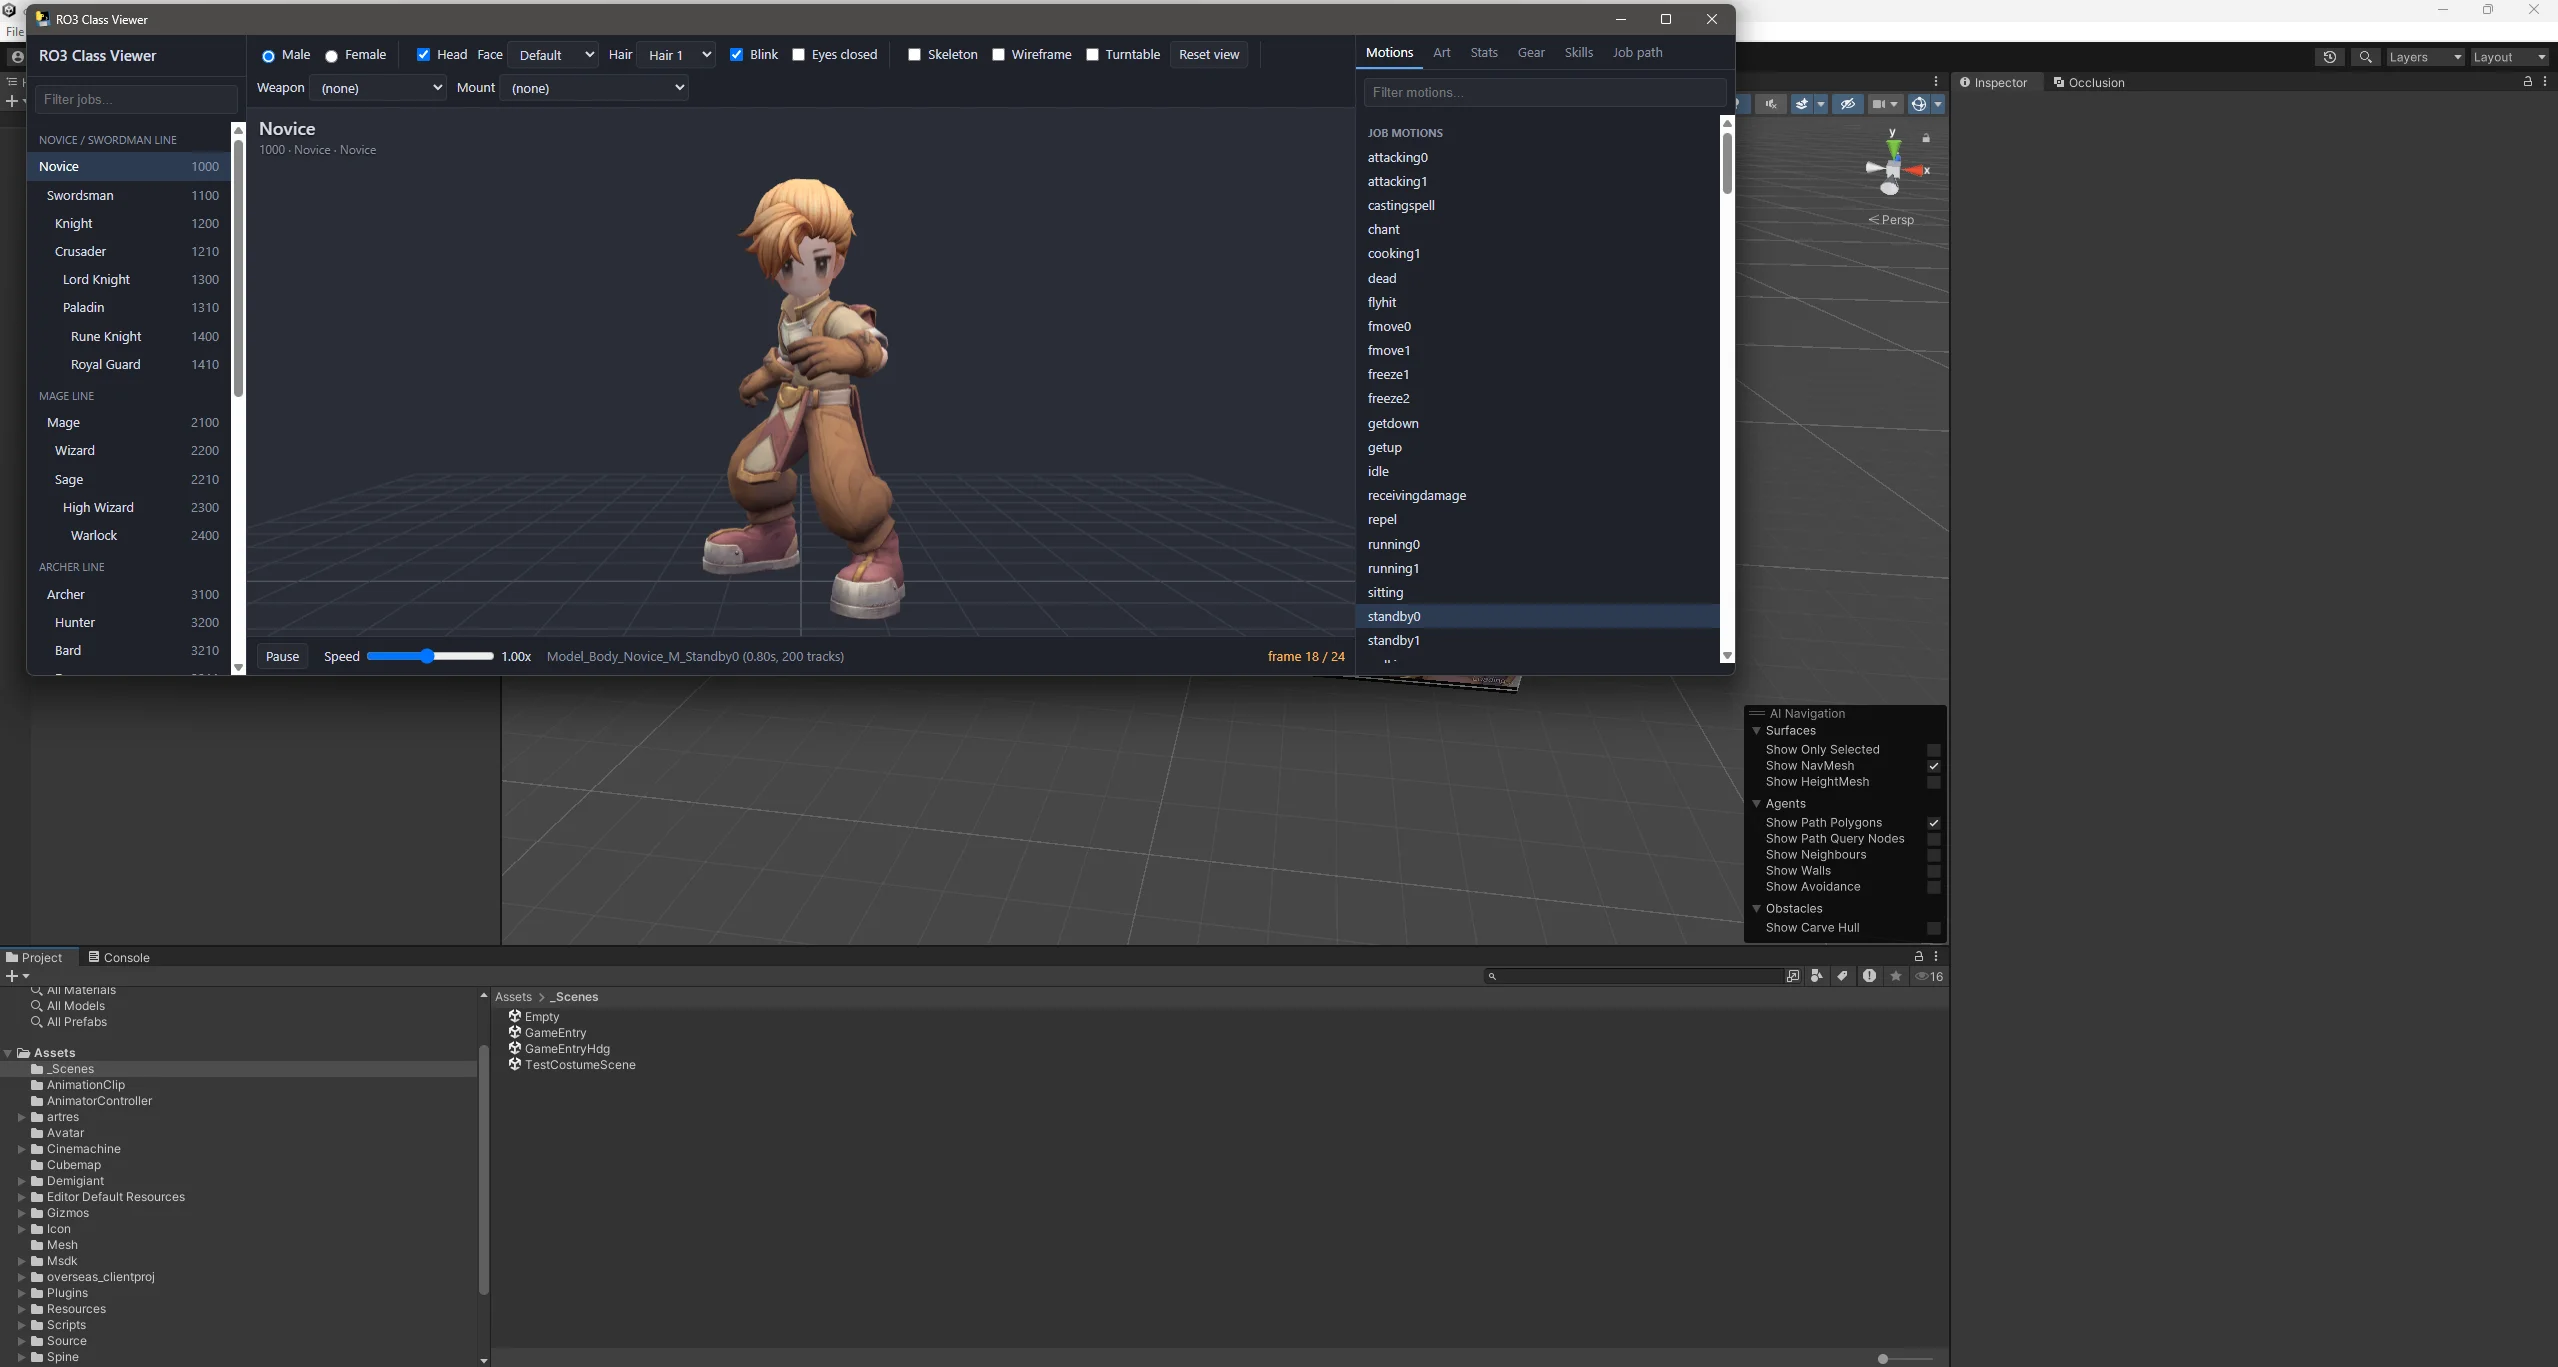The height and width of the screenshot is (1367, 2558).
Task: Open the Face Default dropdown
Action: (x=555, y=55)
